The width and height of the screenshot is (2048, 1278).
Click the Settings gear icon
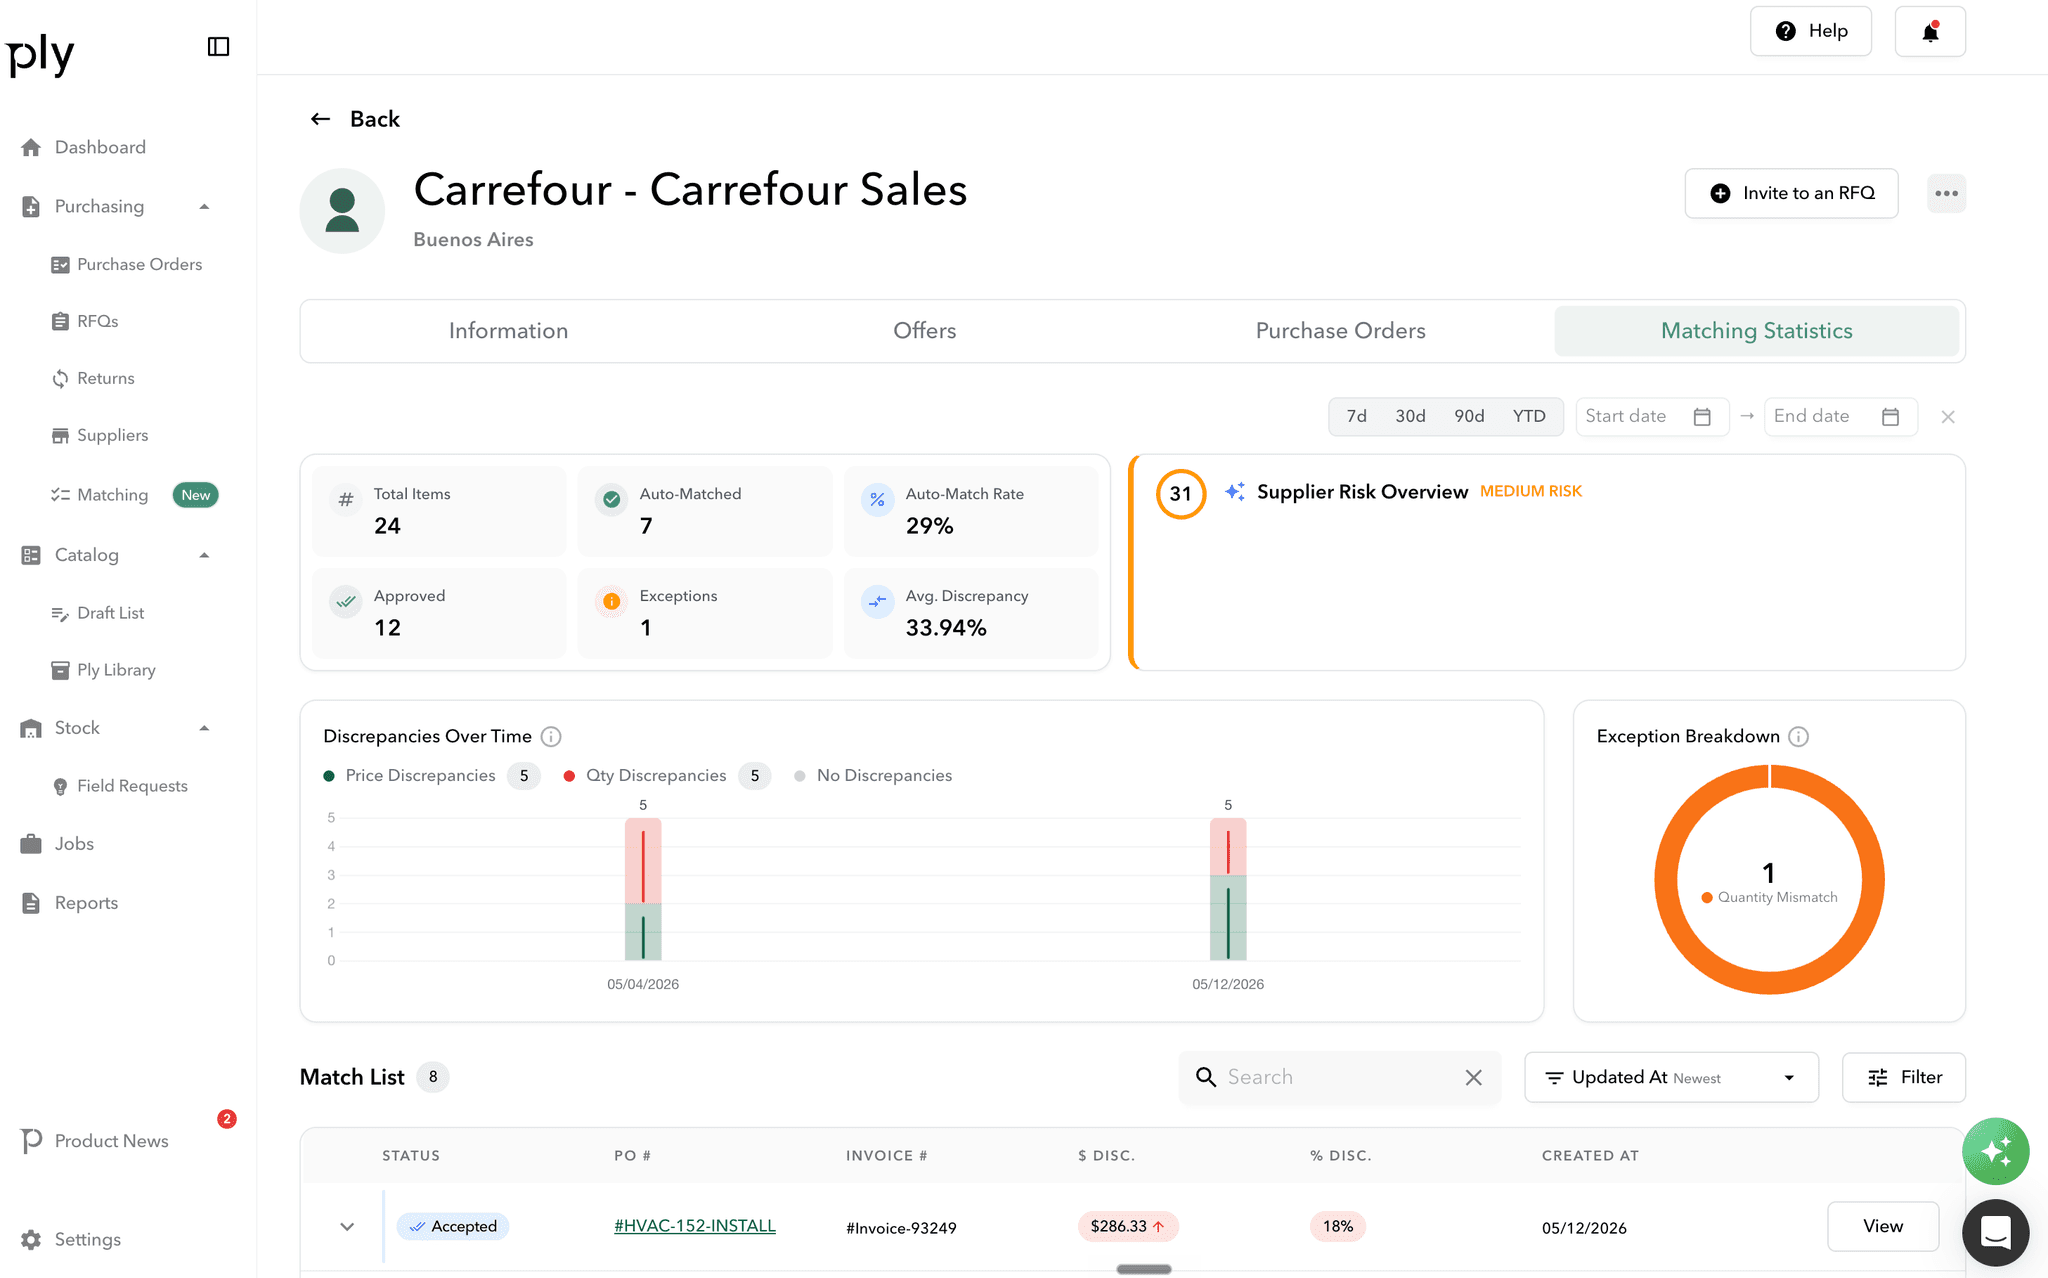click(x=31, y=1240)
